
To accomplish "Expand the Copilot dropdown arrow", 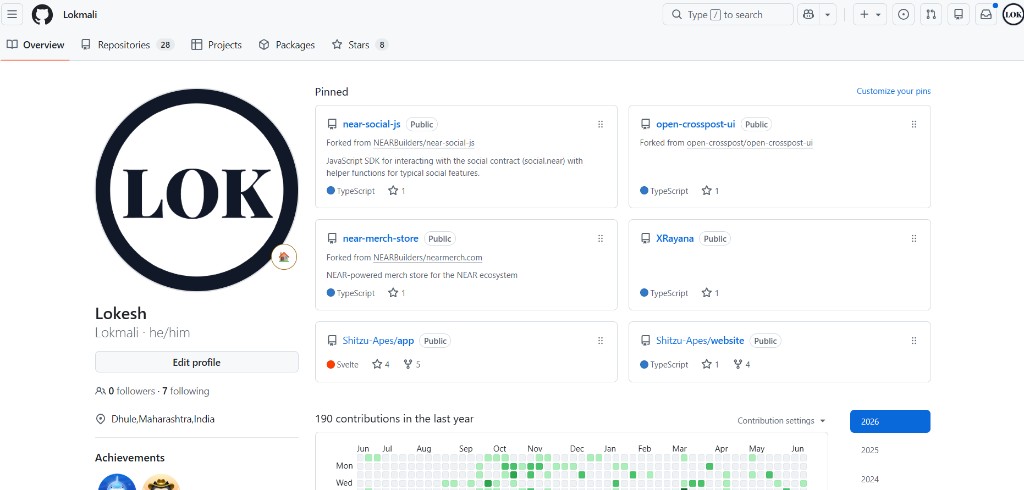I will click(828, 14).
